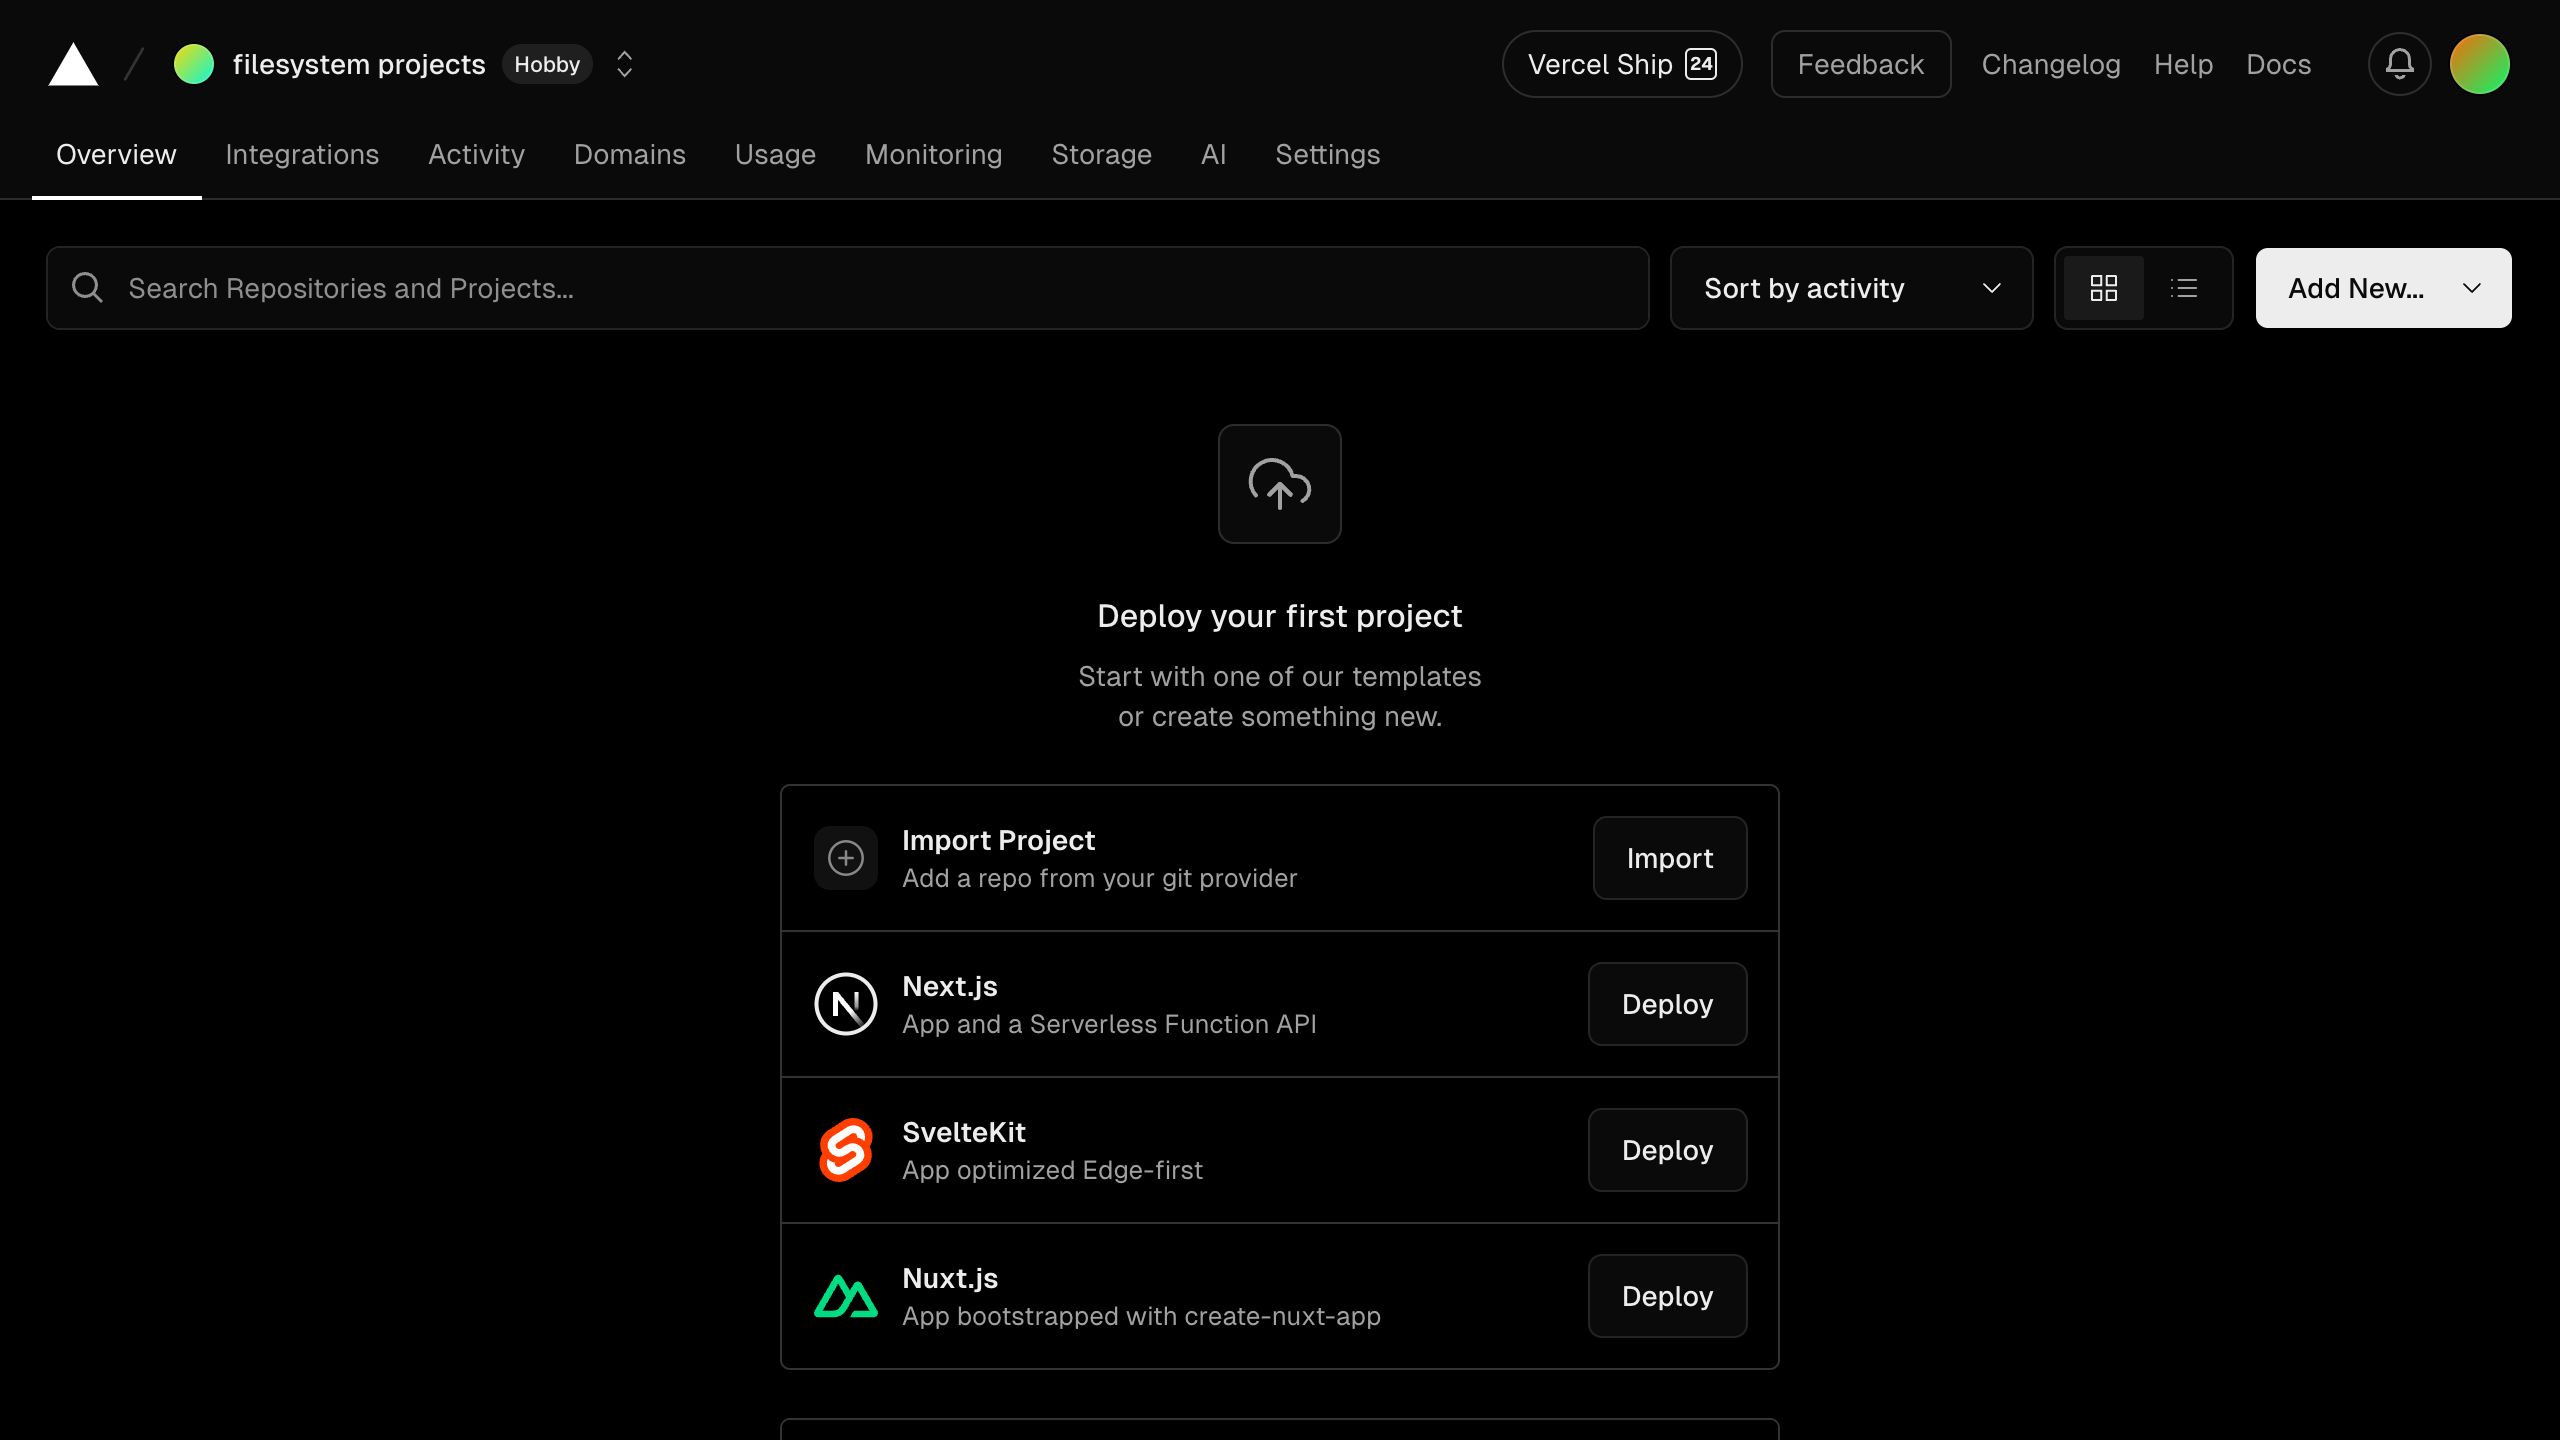Open the notifications bell

(2399, 64)
